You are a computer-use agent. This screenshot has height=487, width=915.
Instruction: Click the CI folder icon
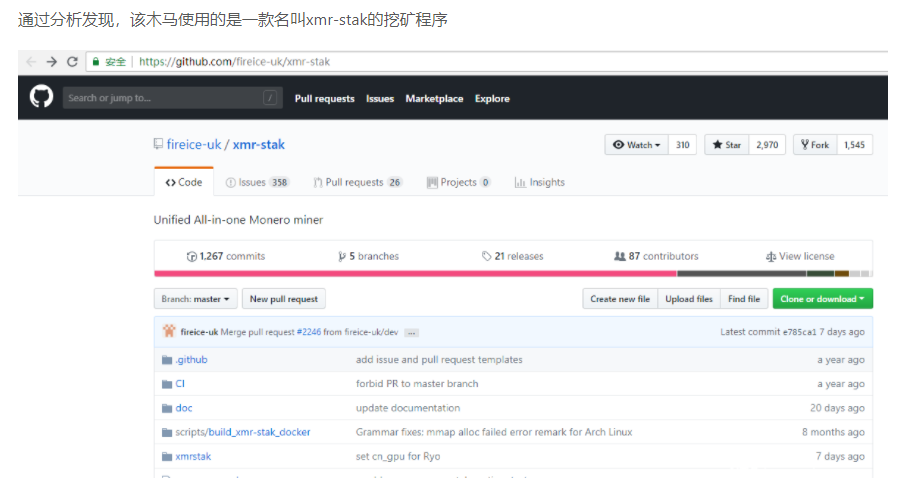tap(167, 384)
